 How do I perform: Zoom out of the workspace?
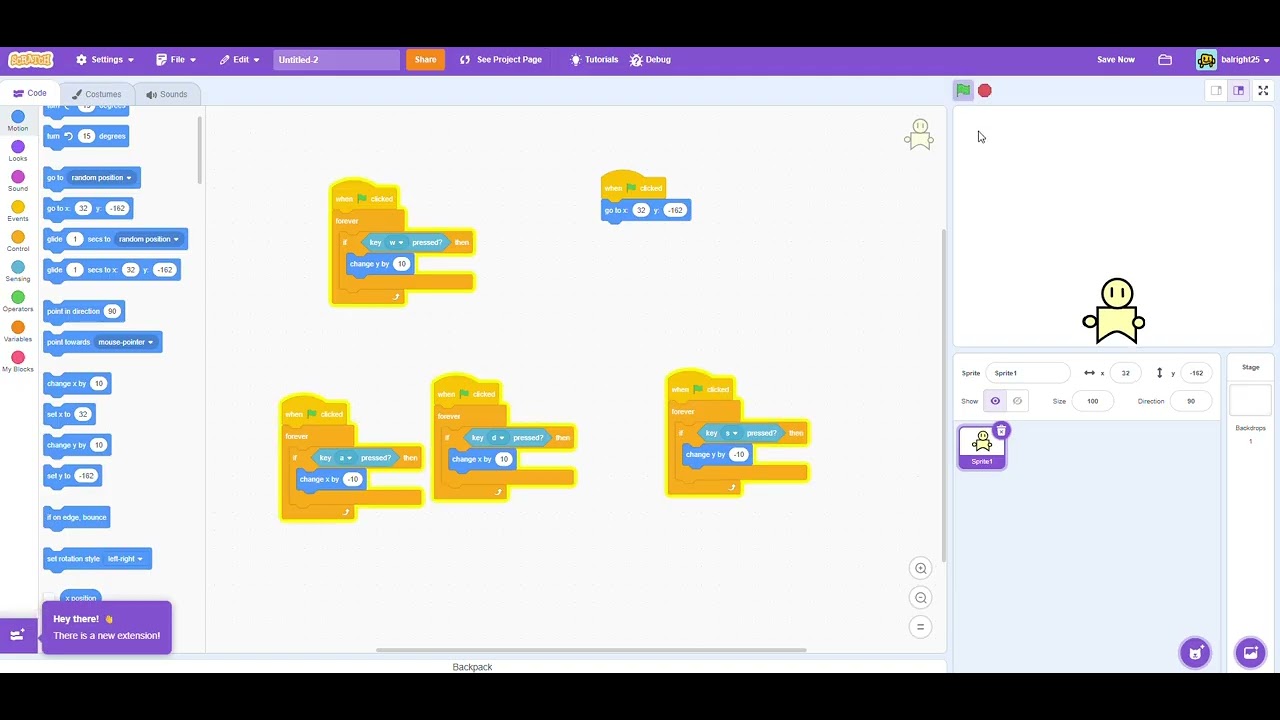pos(921,598)
